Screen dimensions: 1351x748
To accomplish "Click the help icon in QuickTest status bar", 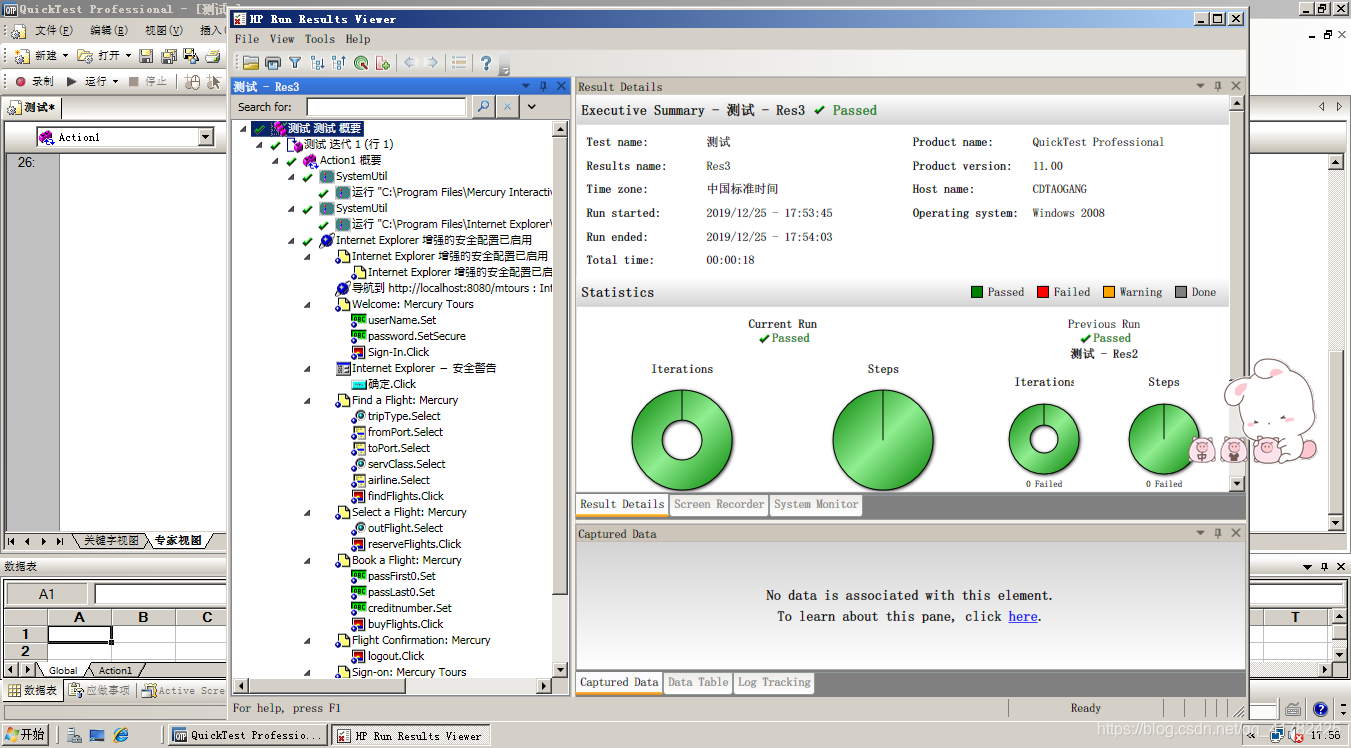I will (1320, 709).
